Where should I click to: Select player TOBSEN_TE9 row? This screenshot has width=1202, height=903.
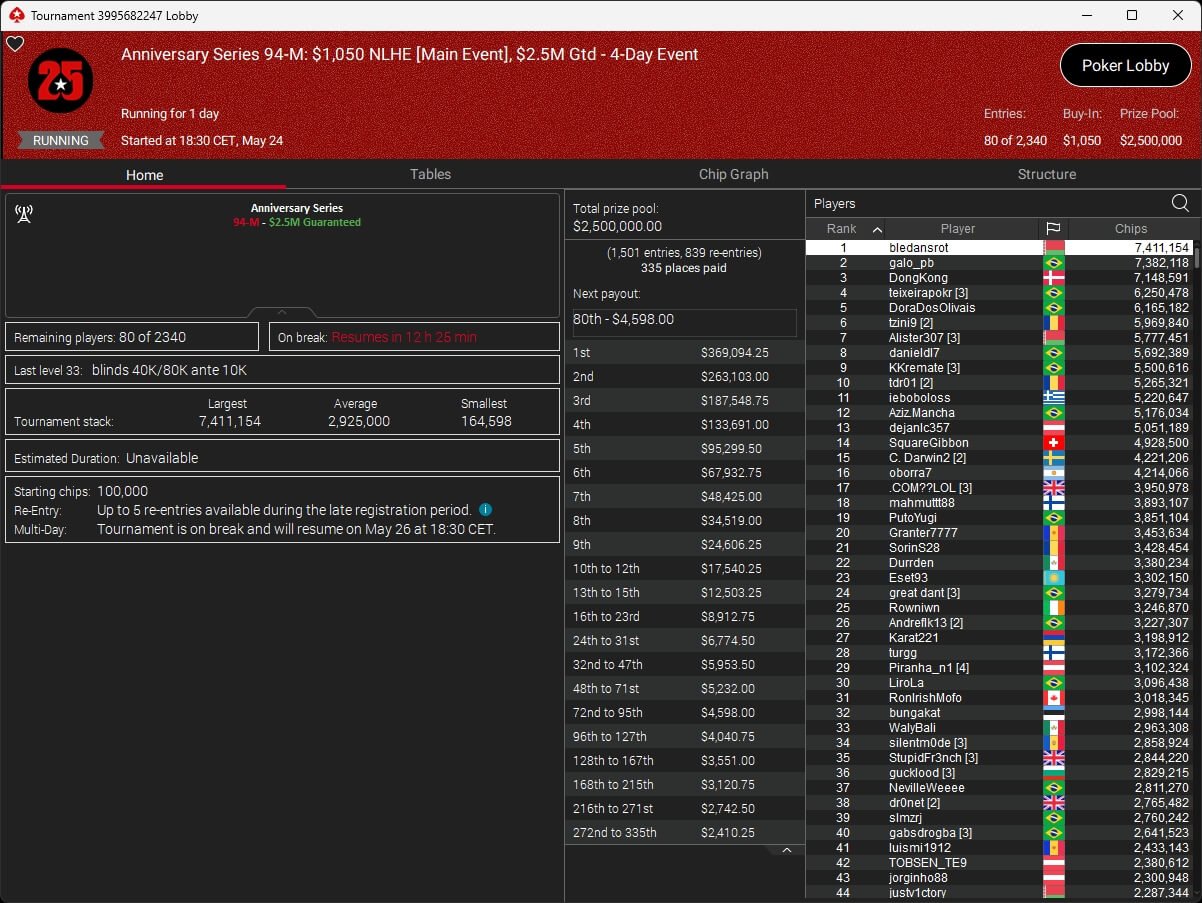[x=998, y=862]
